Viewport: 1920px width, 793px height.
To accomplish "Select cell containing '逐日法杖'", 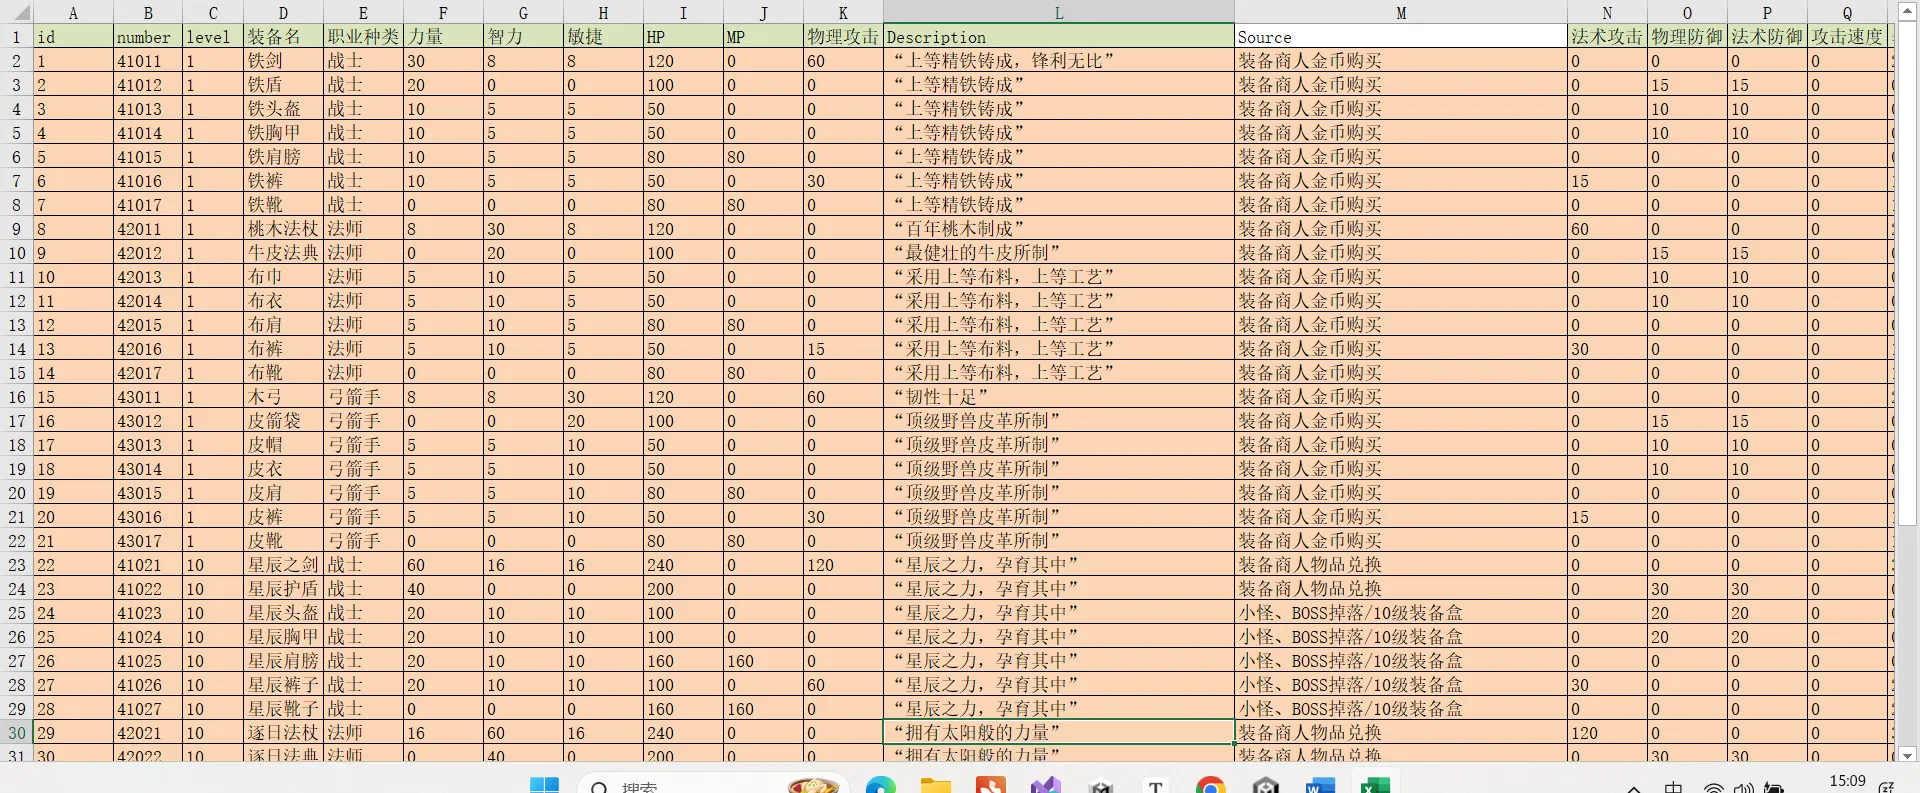I will (x=284, y=732).
